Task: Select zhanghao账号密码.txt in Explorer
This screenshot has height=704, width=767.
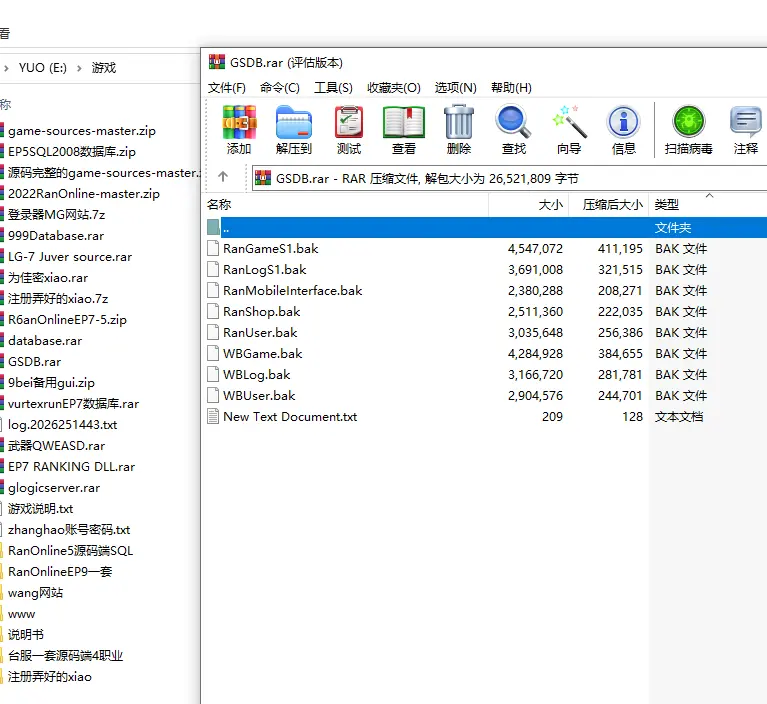Action: [x=69, y=530]
